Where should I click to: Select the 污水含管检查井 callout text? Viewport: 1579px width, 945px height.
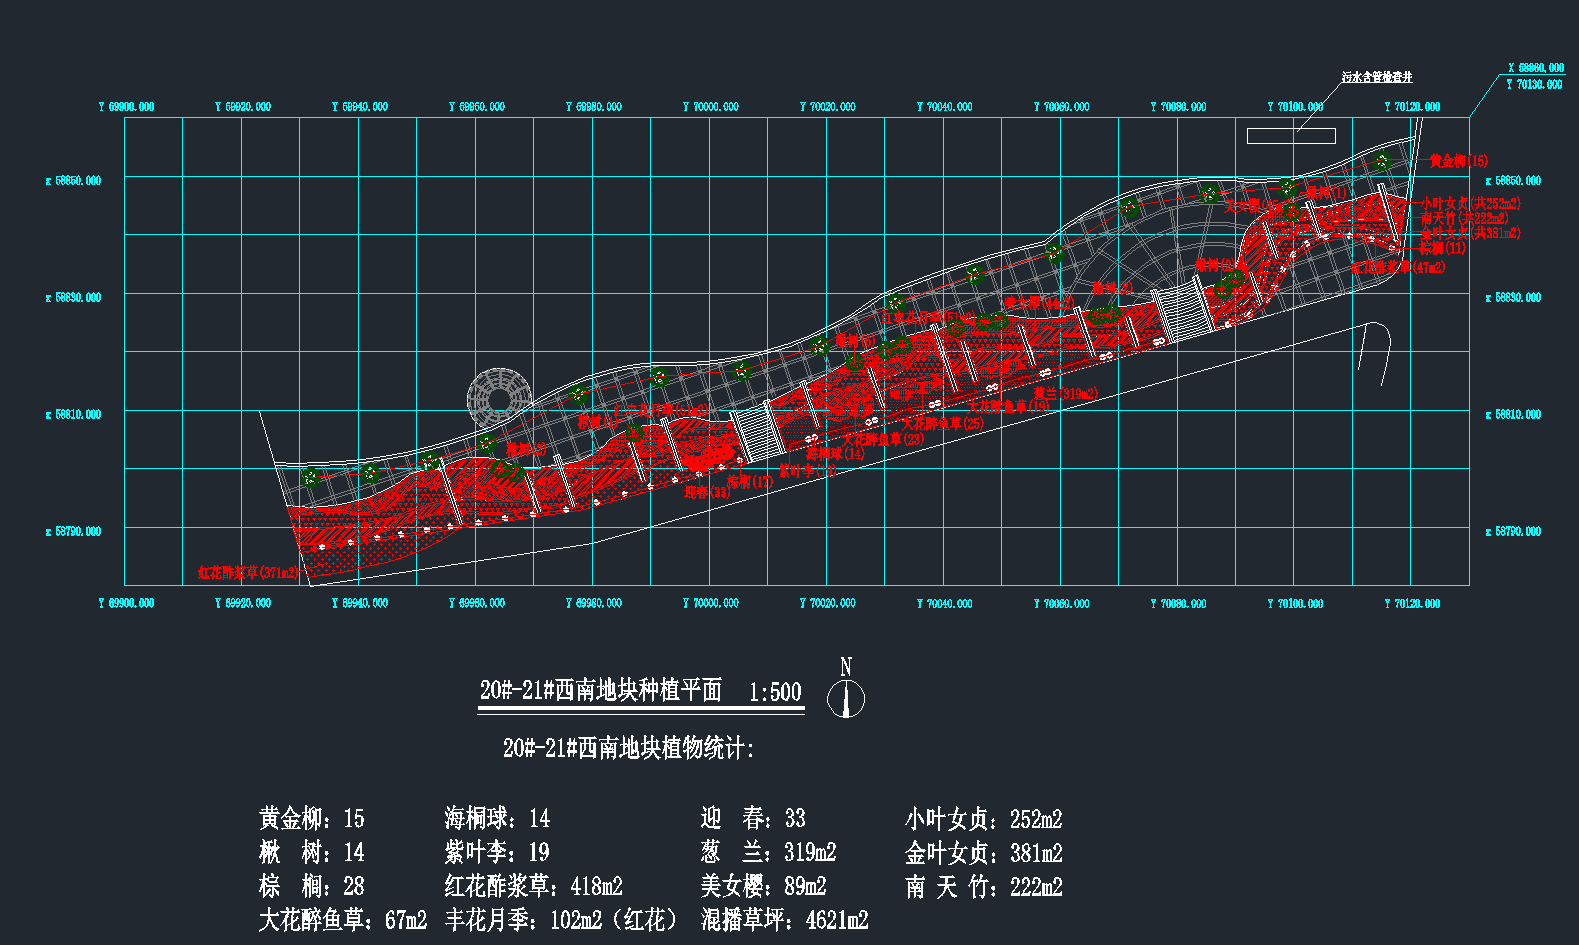(1376, 77)
